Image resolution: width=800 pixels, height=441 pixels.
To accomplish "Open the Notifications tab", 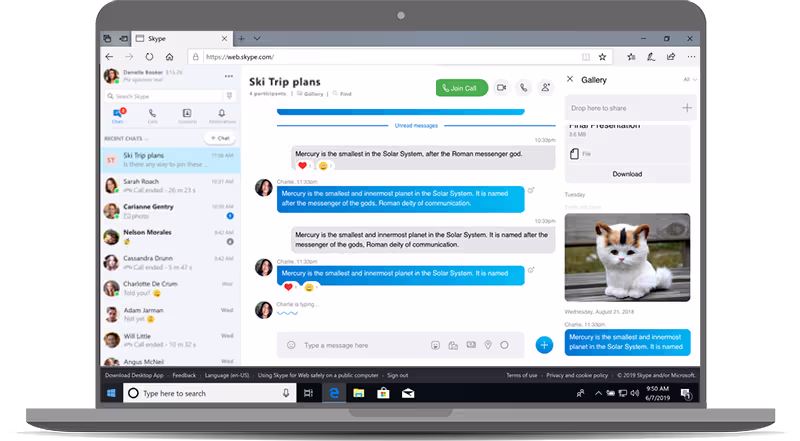I will (x=222, y=116).
